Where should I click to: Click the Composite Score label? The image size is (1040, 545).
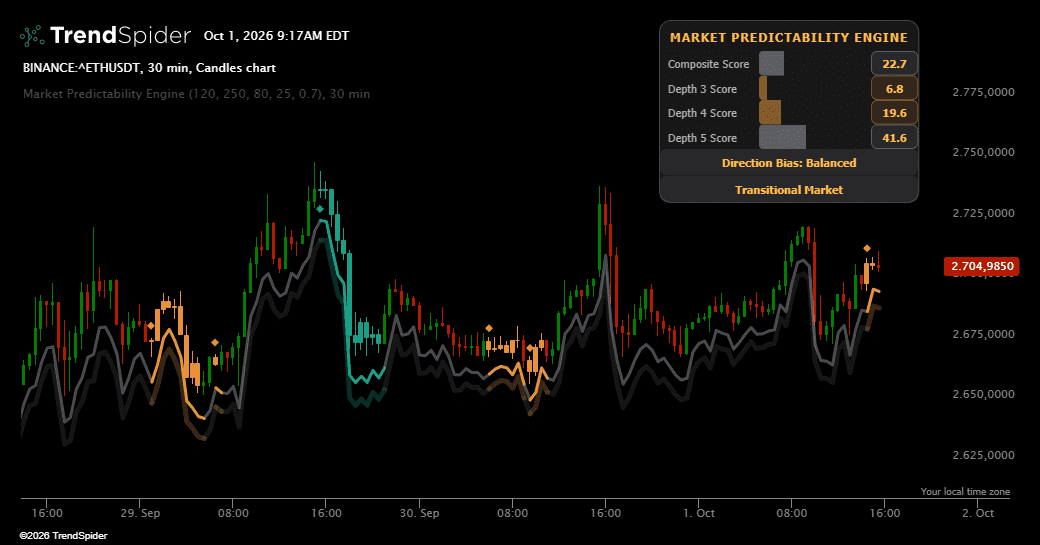[x=708, y=64]
